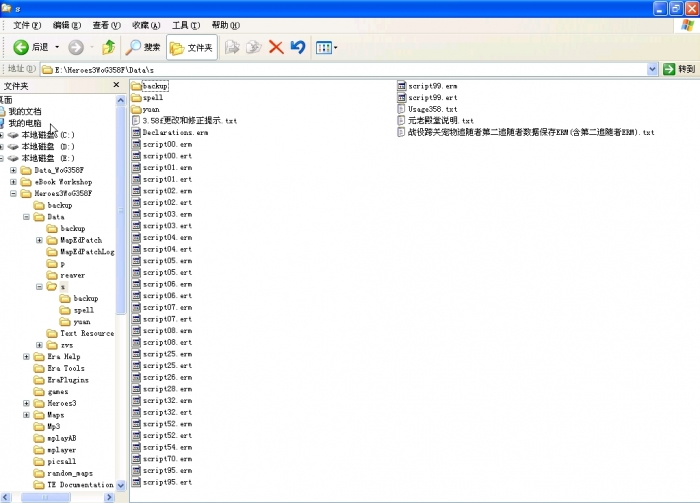Screen dimensions: 700x503
Task: Open the backup folder in file list
Action: pyautogui.click(x=154, y=86)
